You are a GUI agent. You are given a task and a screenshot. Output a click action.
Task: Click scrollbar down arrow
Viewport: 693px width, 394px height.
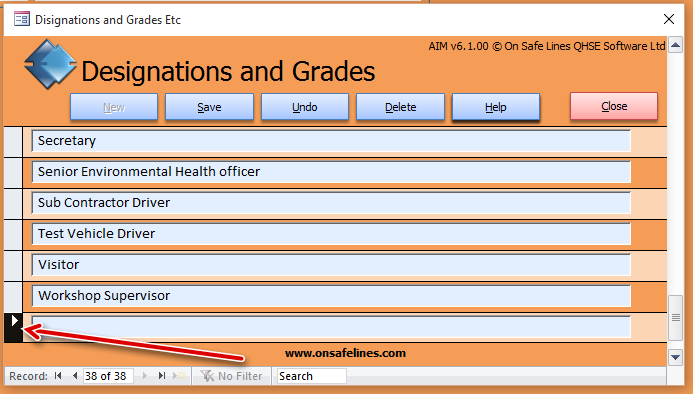(675, 357)
